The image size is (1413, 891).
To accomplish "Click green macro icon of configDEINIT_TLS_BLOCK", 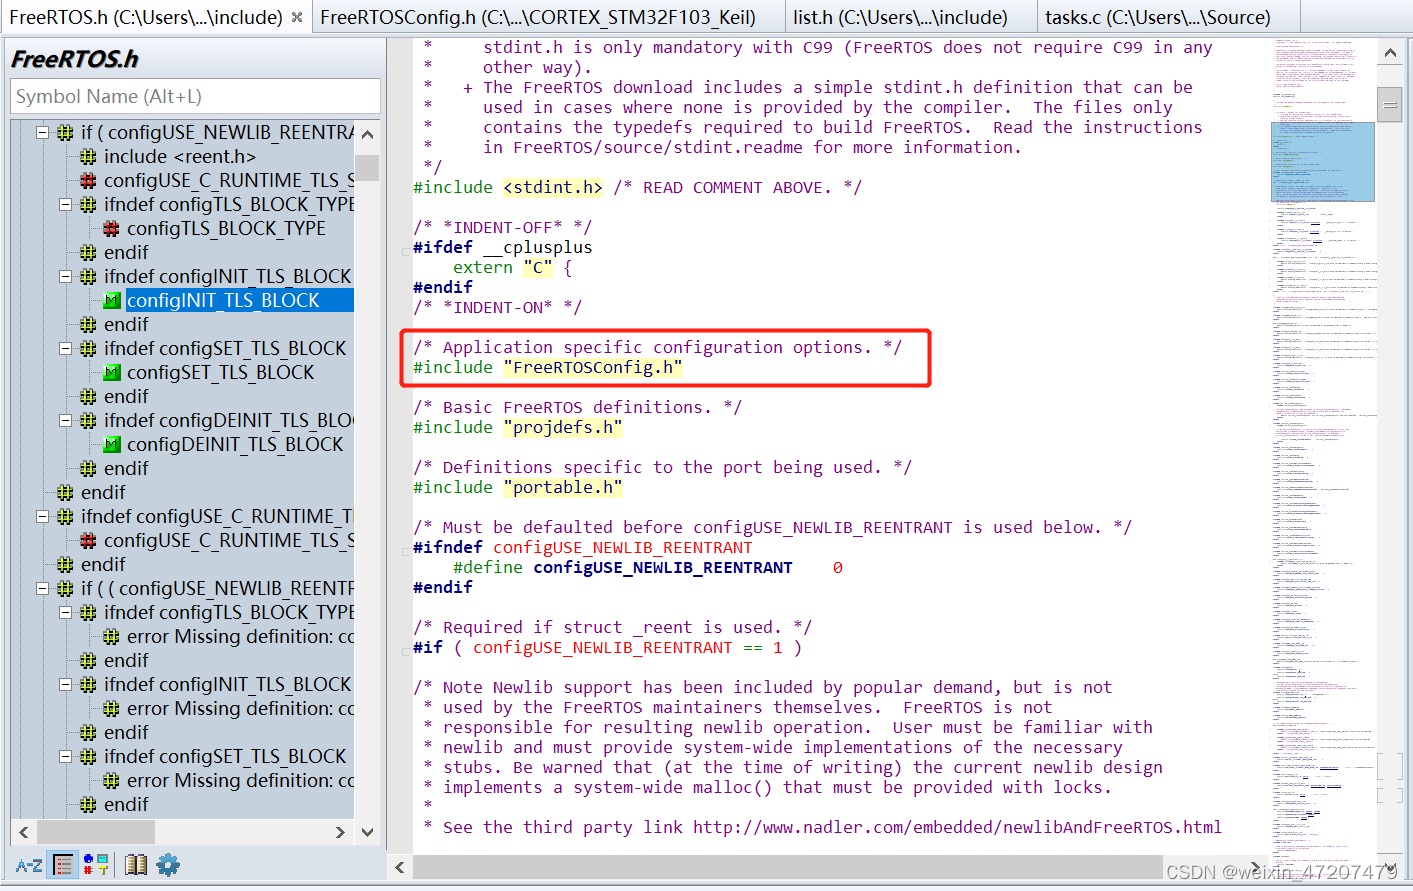I will pos(112,445).
